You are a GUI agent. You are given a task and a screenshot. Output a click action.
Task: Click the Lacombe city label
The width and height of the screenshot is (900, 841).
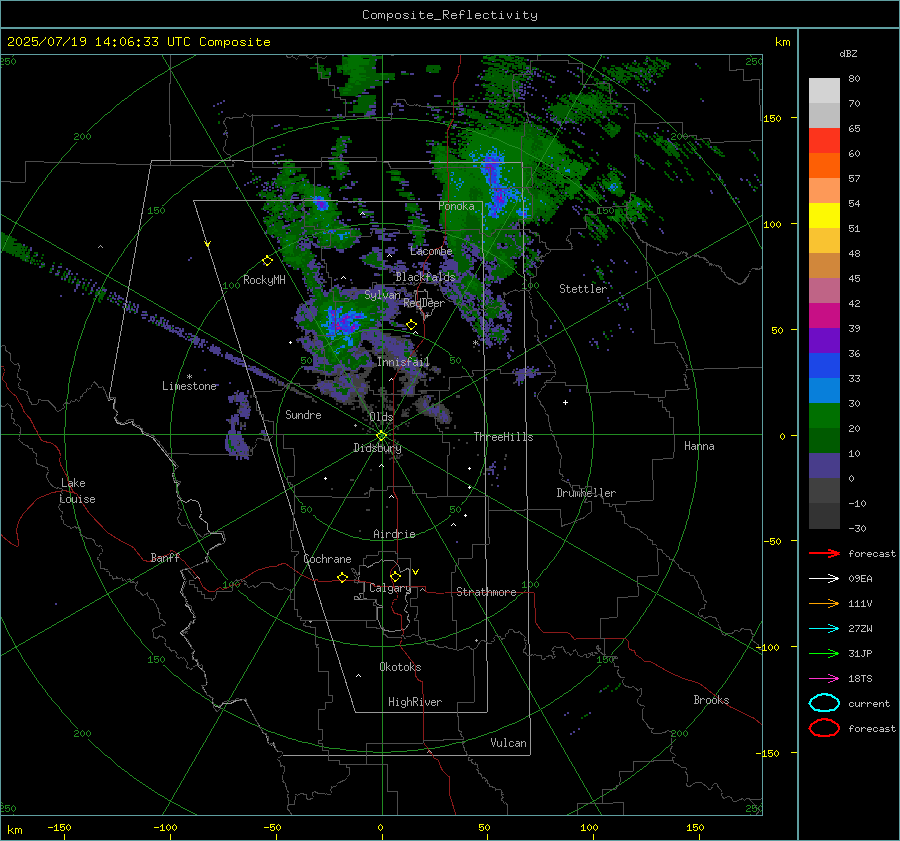431,251
